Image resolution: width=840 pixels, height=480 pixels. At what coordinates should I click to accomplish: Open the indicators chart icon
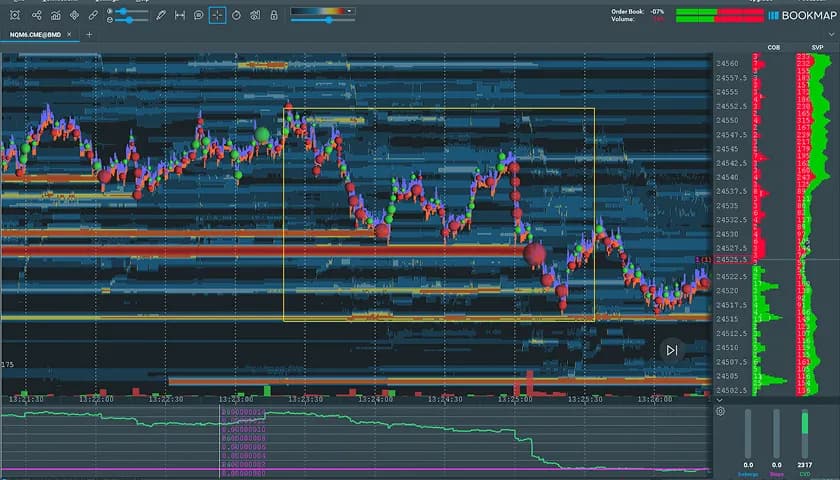(x=56, y=16)
